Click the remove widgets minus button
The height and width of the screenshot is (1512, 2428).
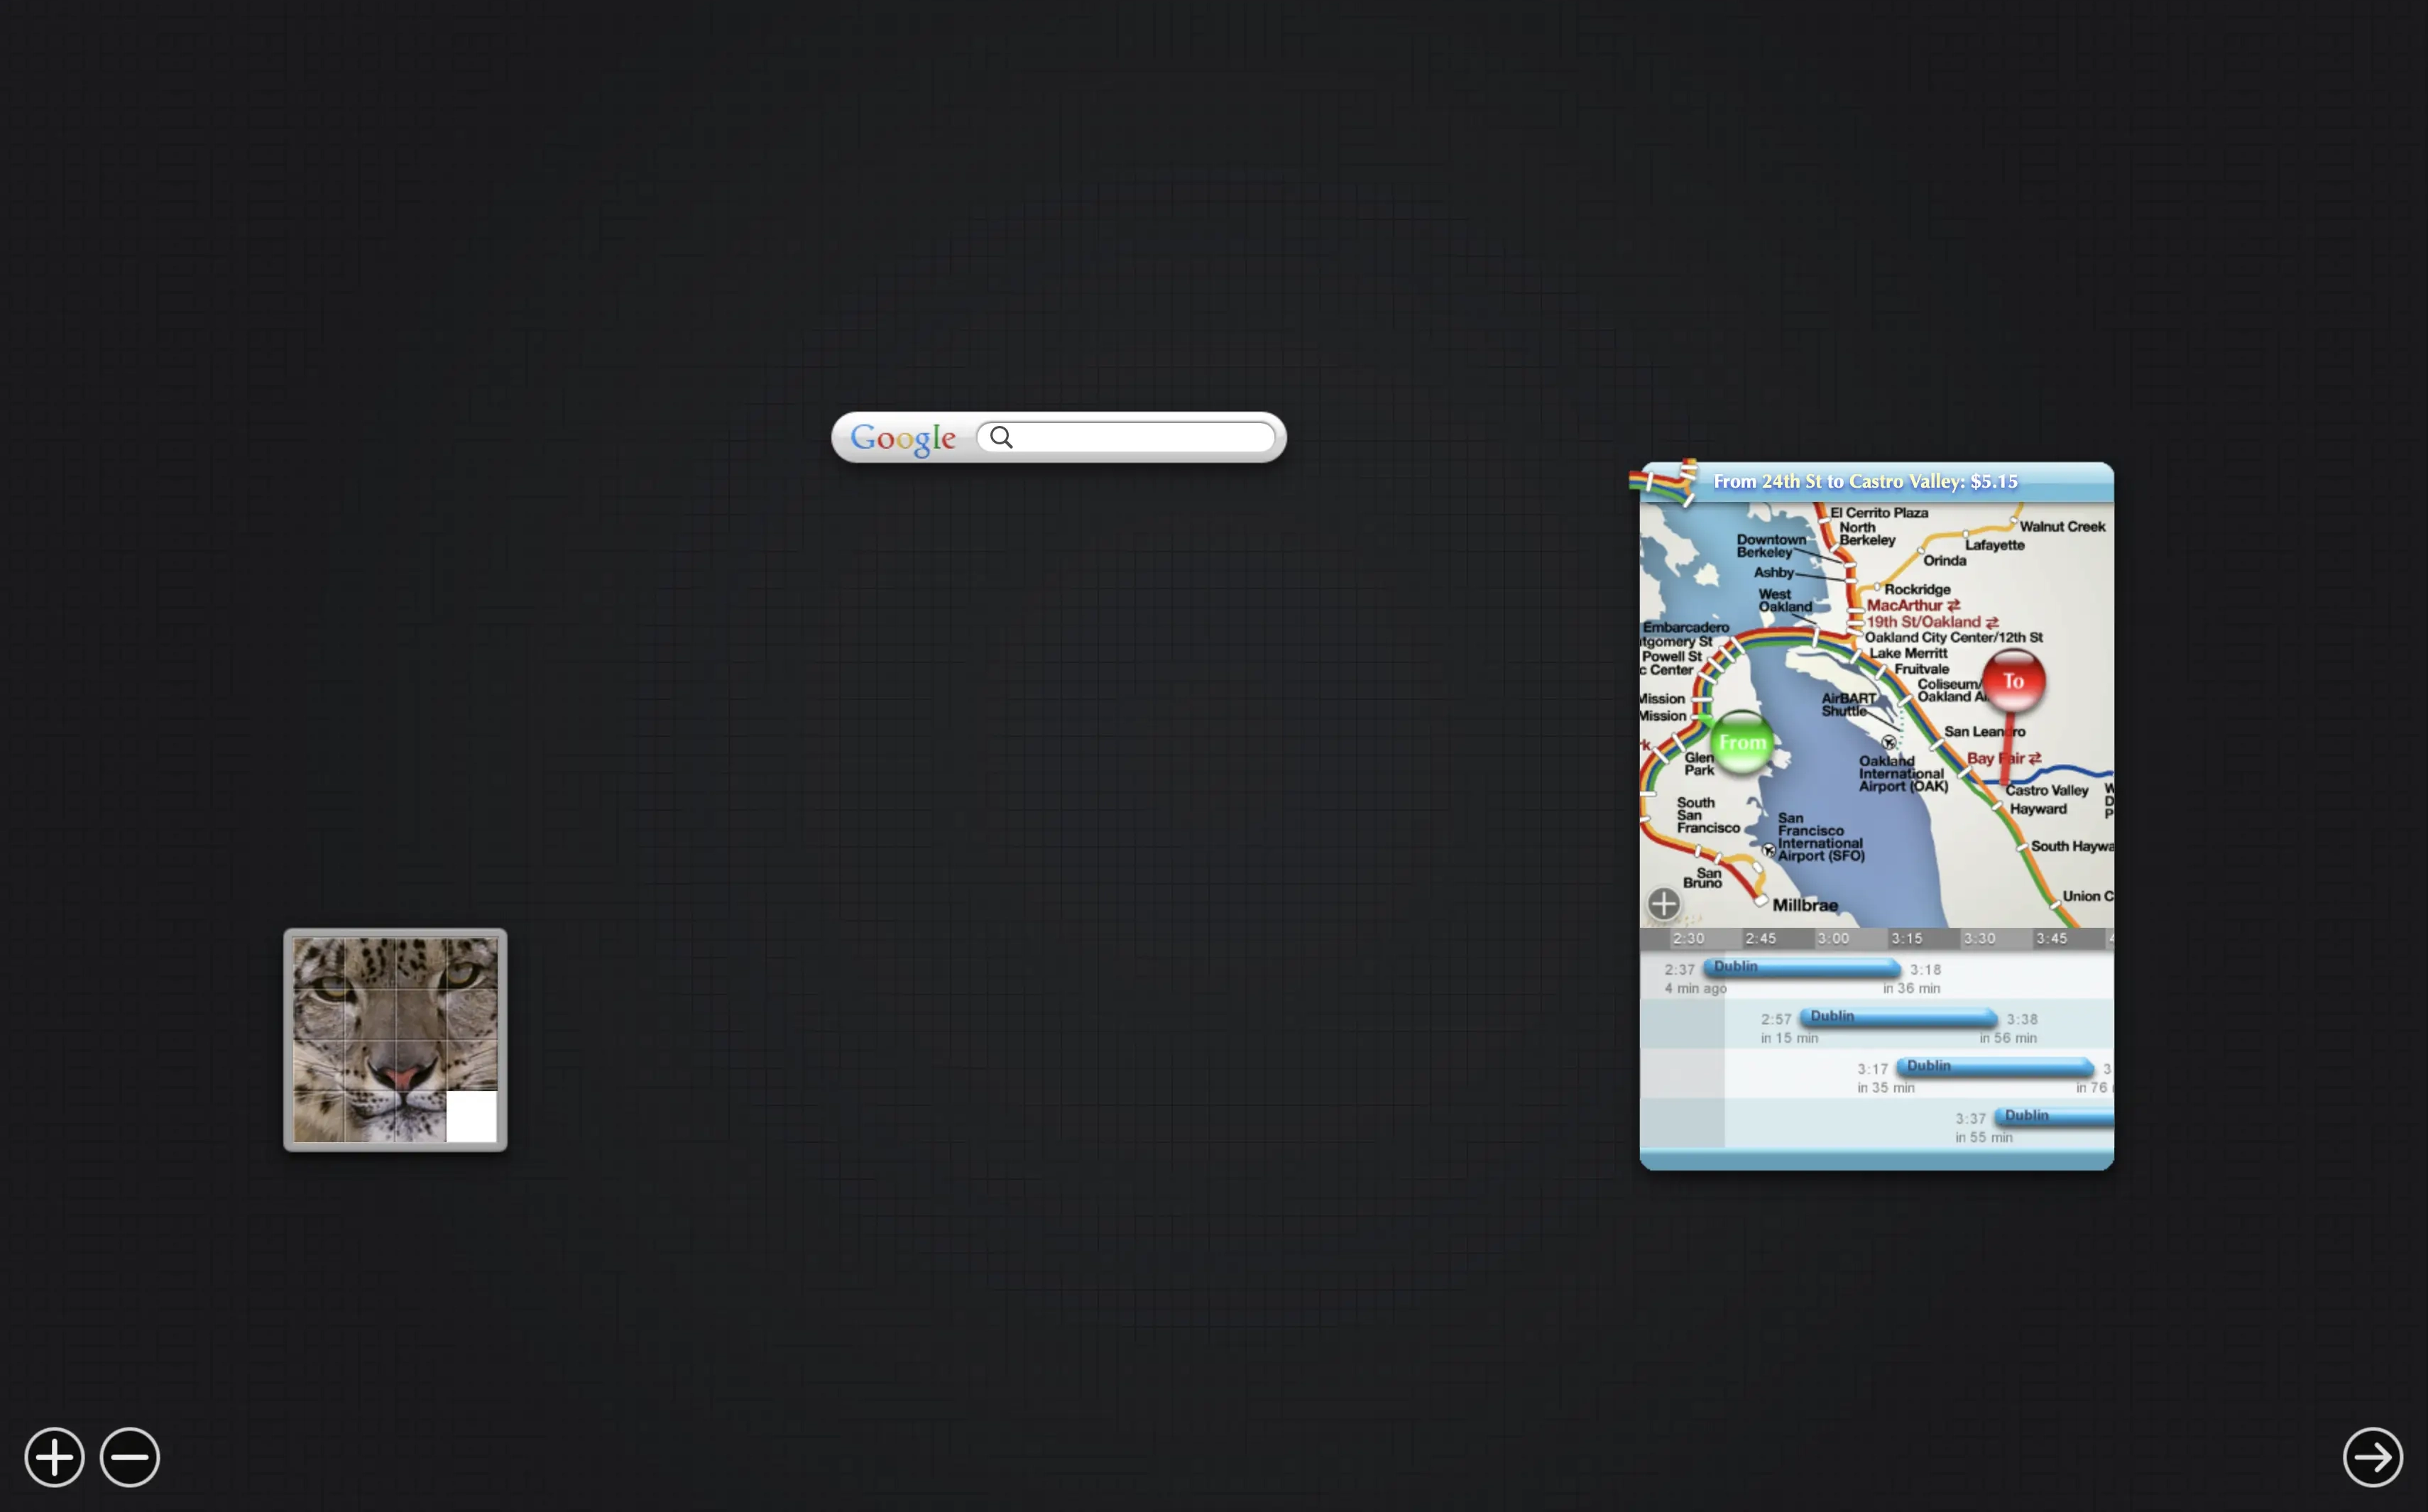pos(130,1457)
